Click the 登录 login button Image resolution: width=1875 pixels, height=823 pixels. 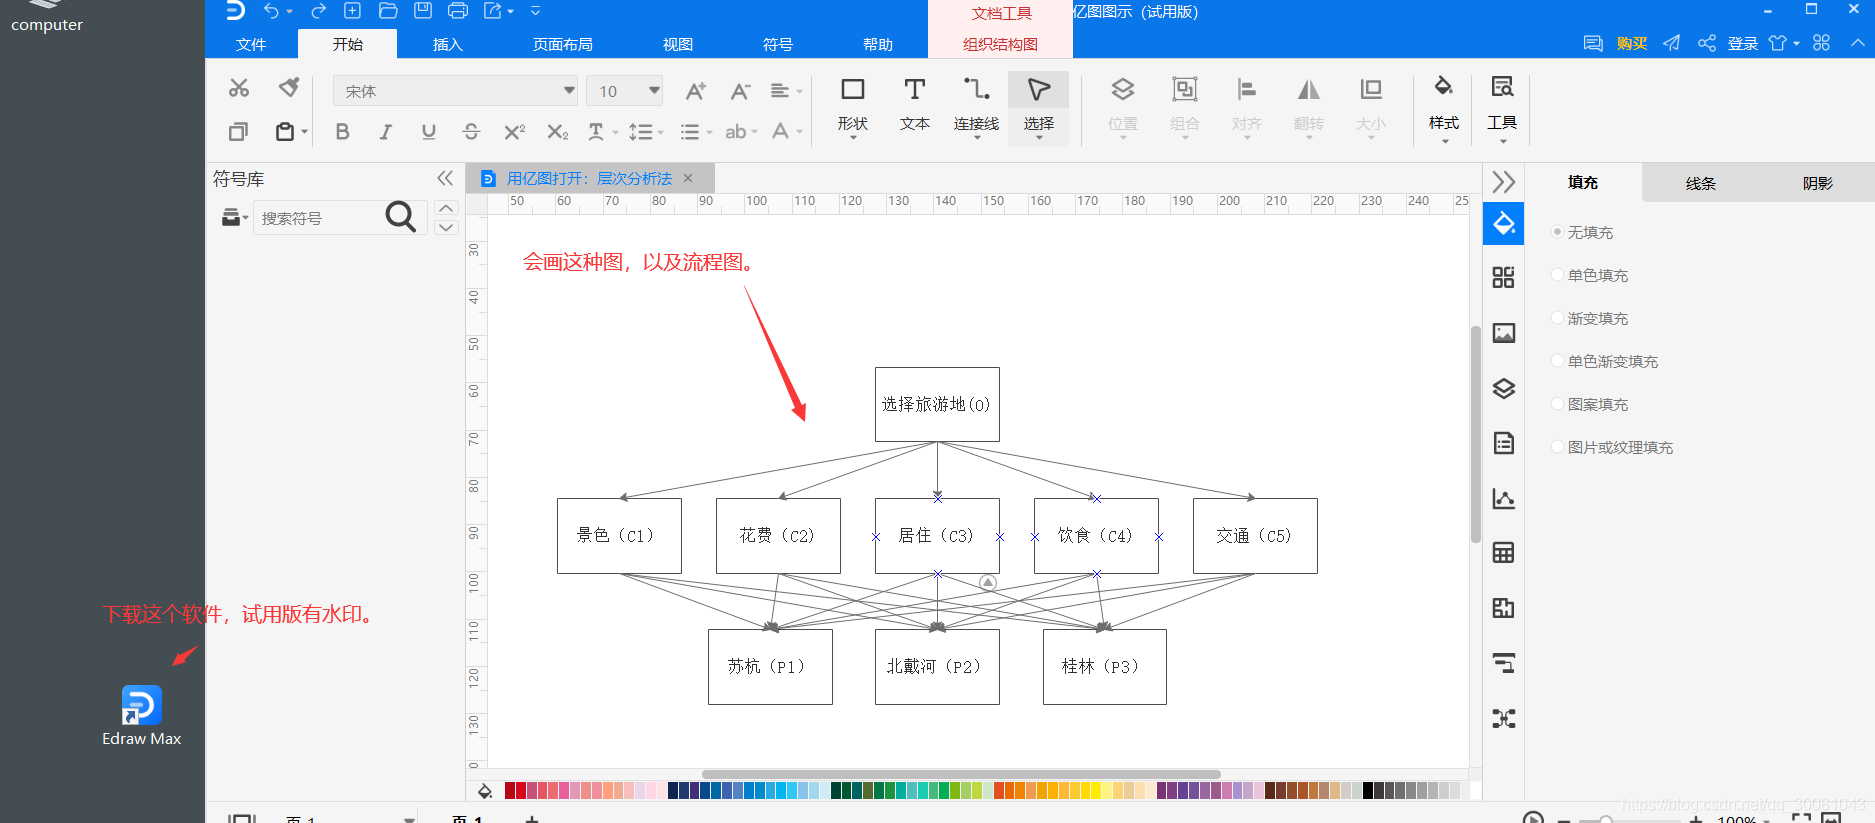point(1743,43)
